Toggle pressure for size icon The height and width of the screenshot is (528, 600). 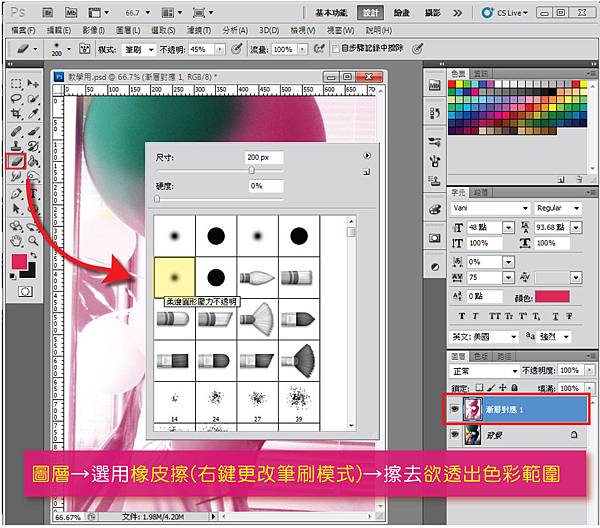tap(417, 49)
